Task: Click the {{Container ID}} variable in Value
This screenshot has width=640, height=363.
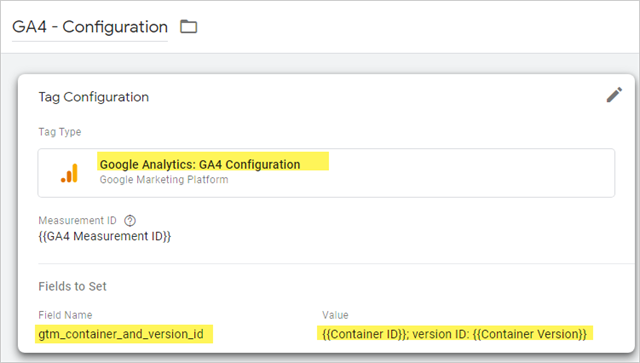Action: [364, 334]
